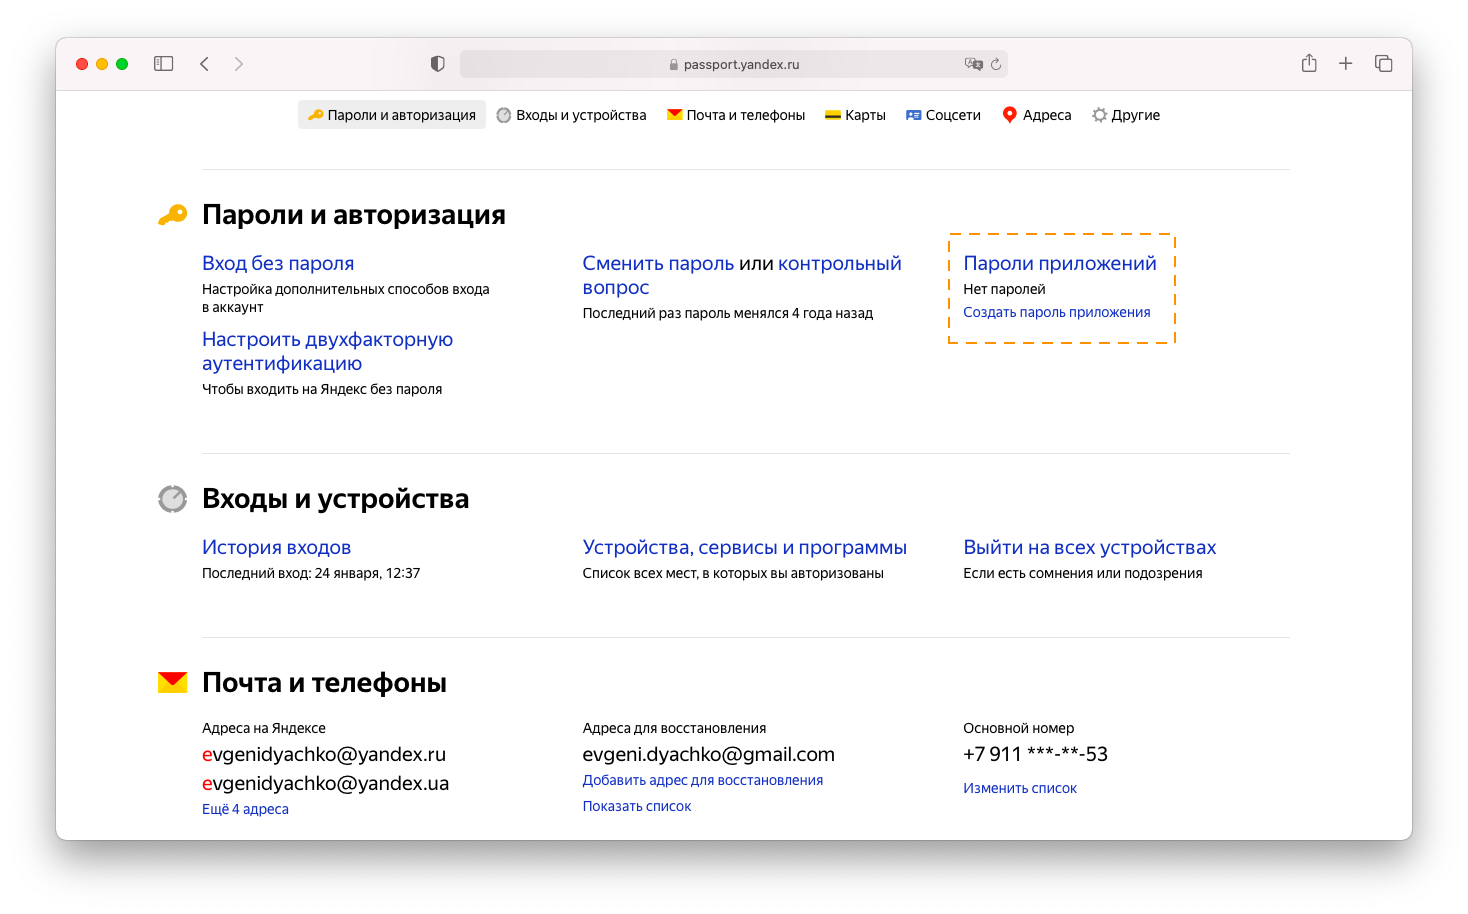The width and height of the screenshot is (1468, 914).
Task: Toggle the Safari sidebar icon
Action: [164, 64]
